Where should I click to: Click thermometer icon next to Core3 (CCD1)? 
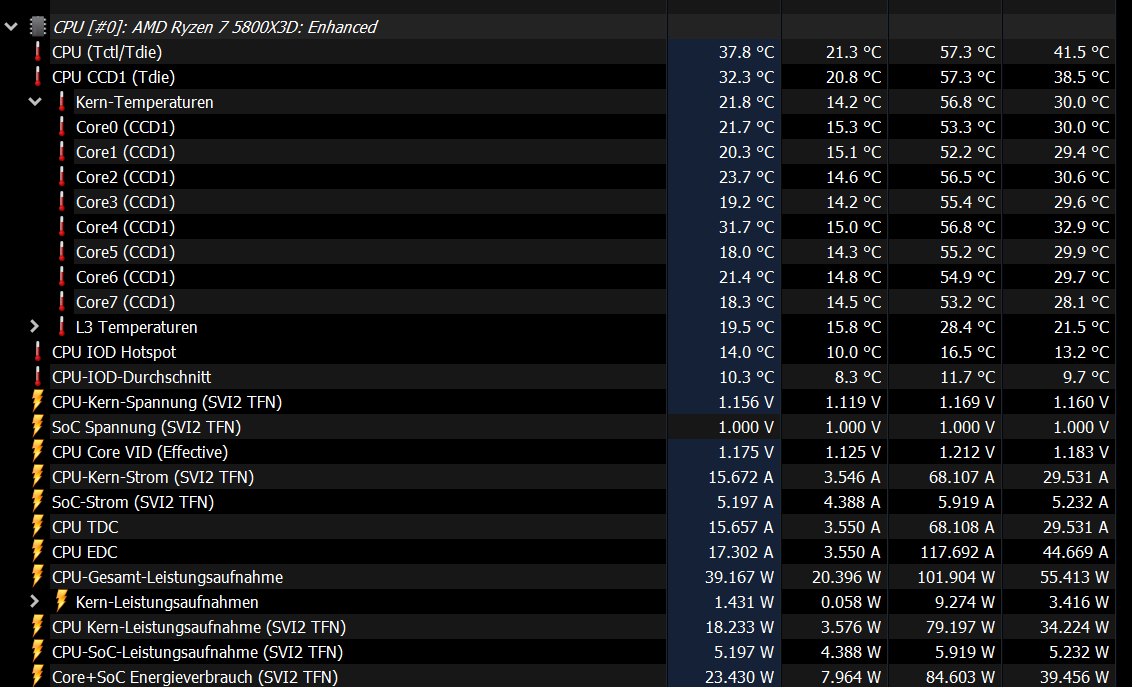click(x=61, y=202)
